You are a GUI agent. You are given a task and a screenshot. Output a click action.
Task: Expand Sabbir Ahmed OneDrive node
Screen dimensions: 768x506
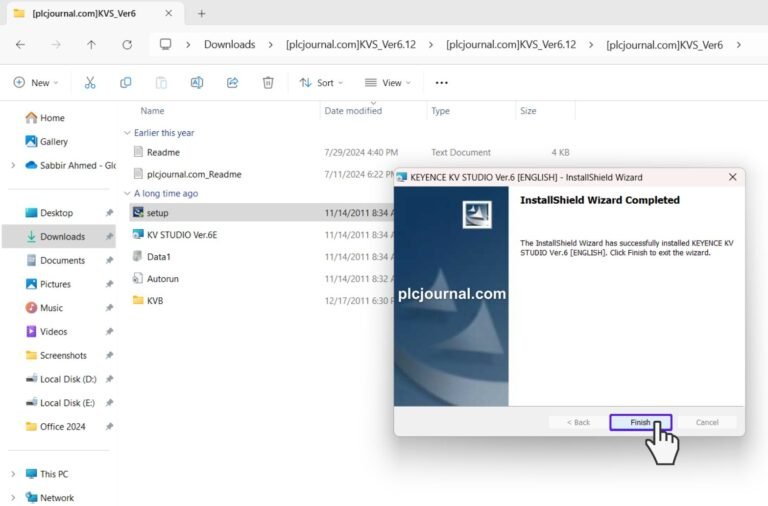point(13,166)
